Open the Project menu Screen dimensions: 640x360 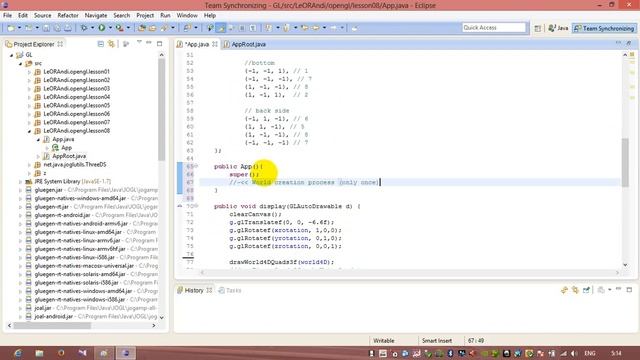coord(145,16)
